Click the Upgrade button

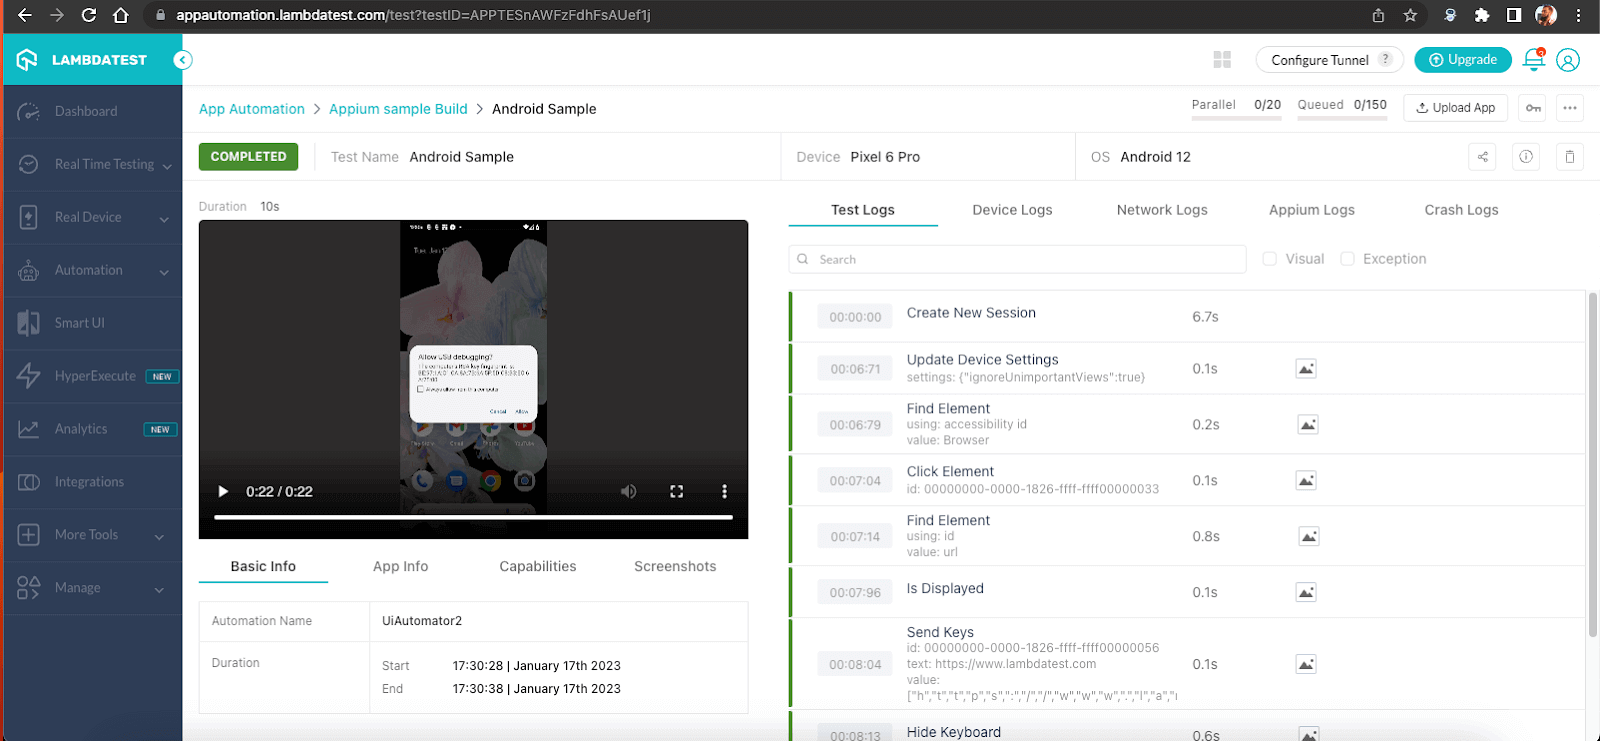(1462, 60)
